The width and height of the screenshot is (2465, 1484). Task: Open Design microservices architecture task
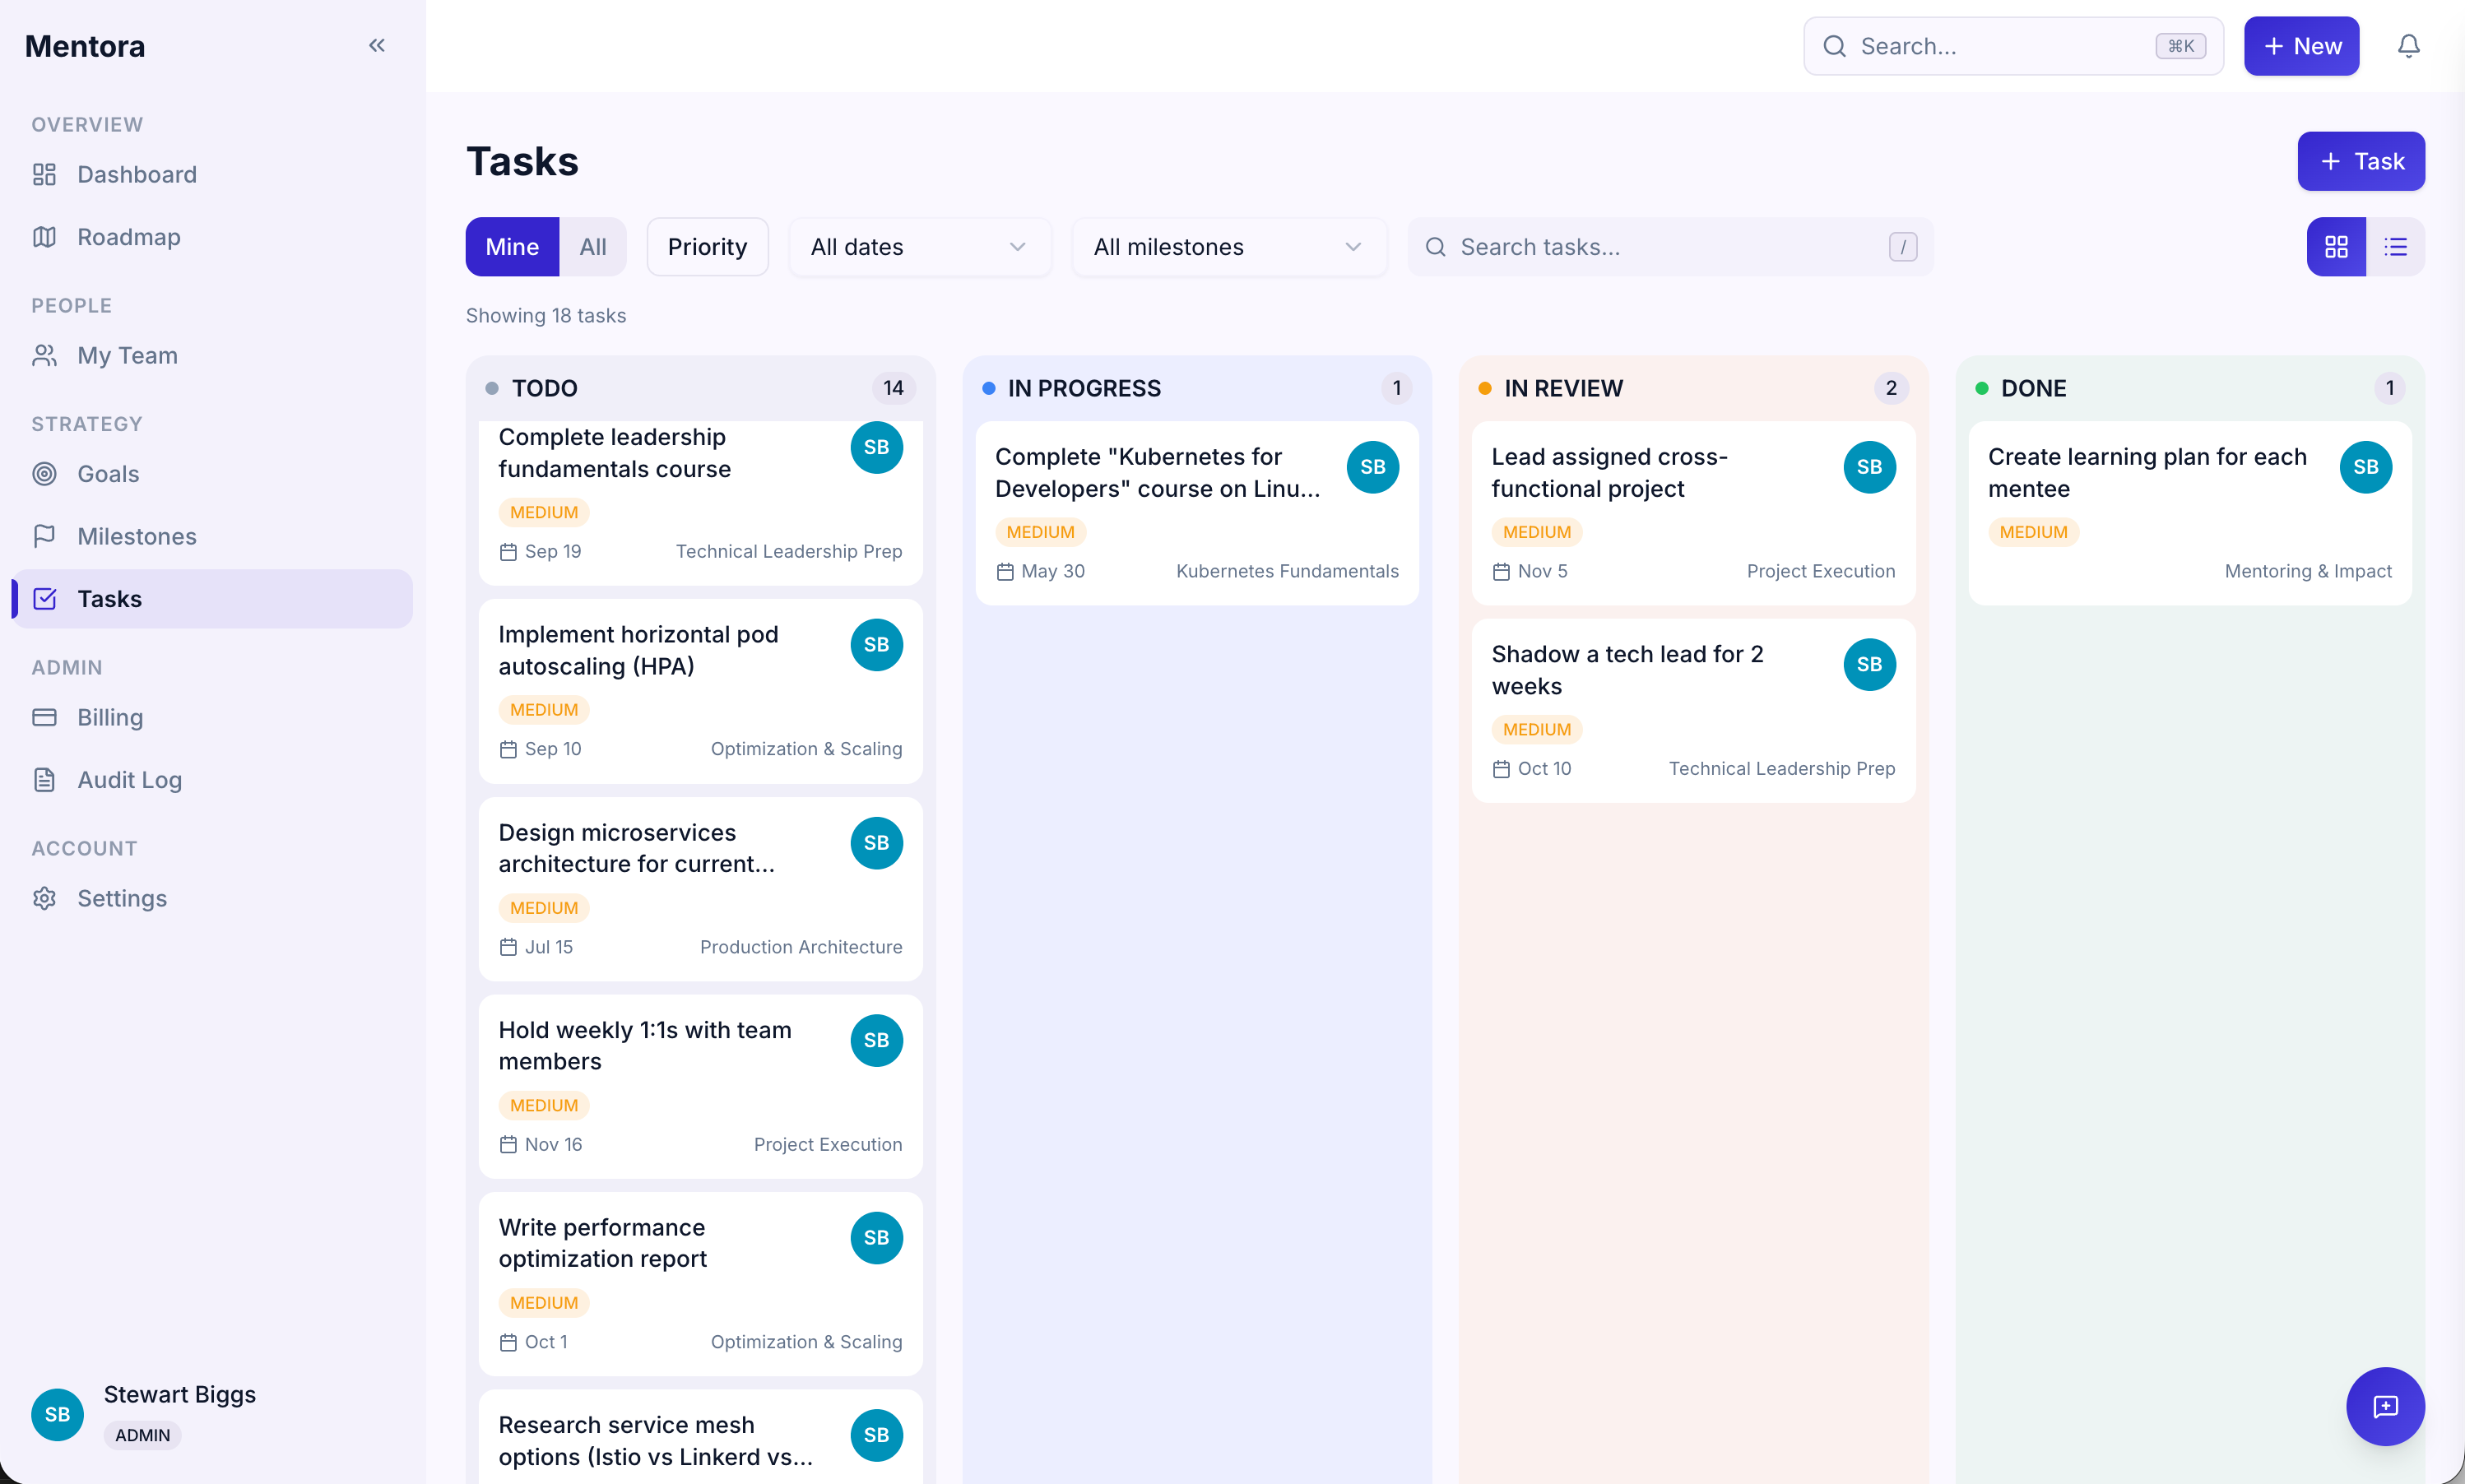pyautogui.click(x=700, y=889)
